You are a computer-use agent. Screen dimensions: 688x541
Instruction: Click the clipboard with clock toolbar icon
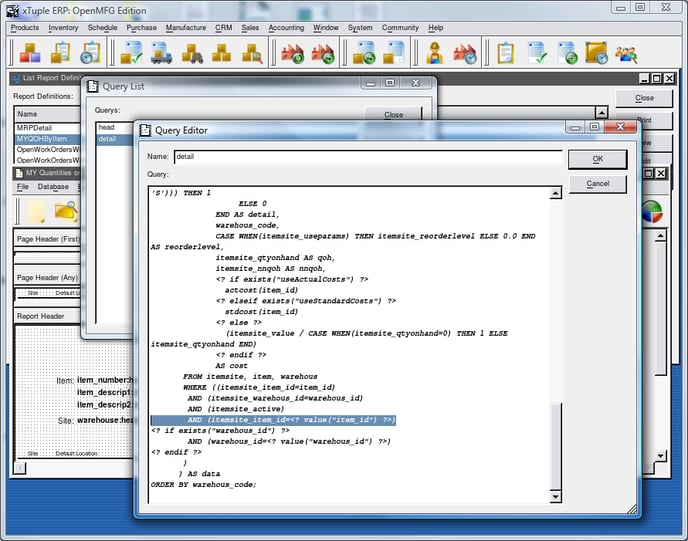click(91, 52)
